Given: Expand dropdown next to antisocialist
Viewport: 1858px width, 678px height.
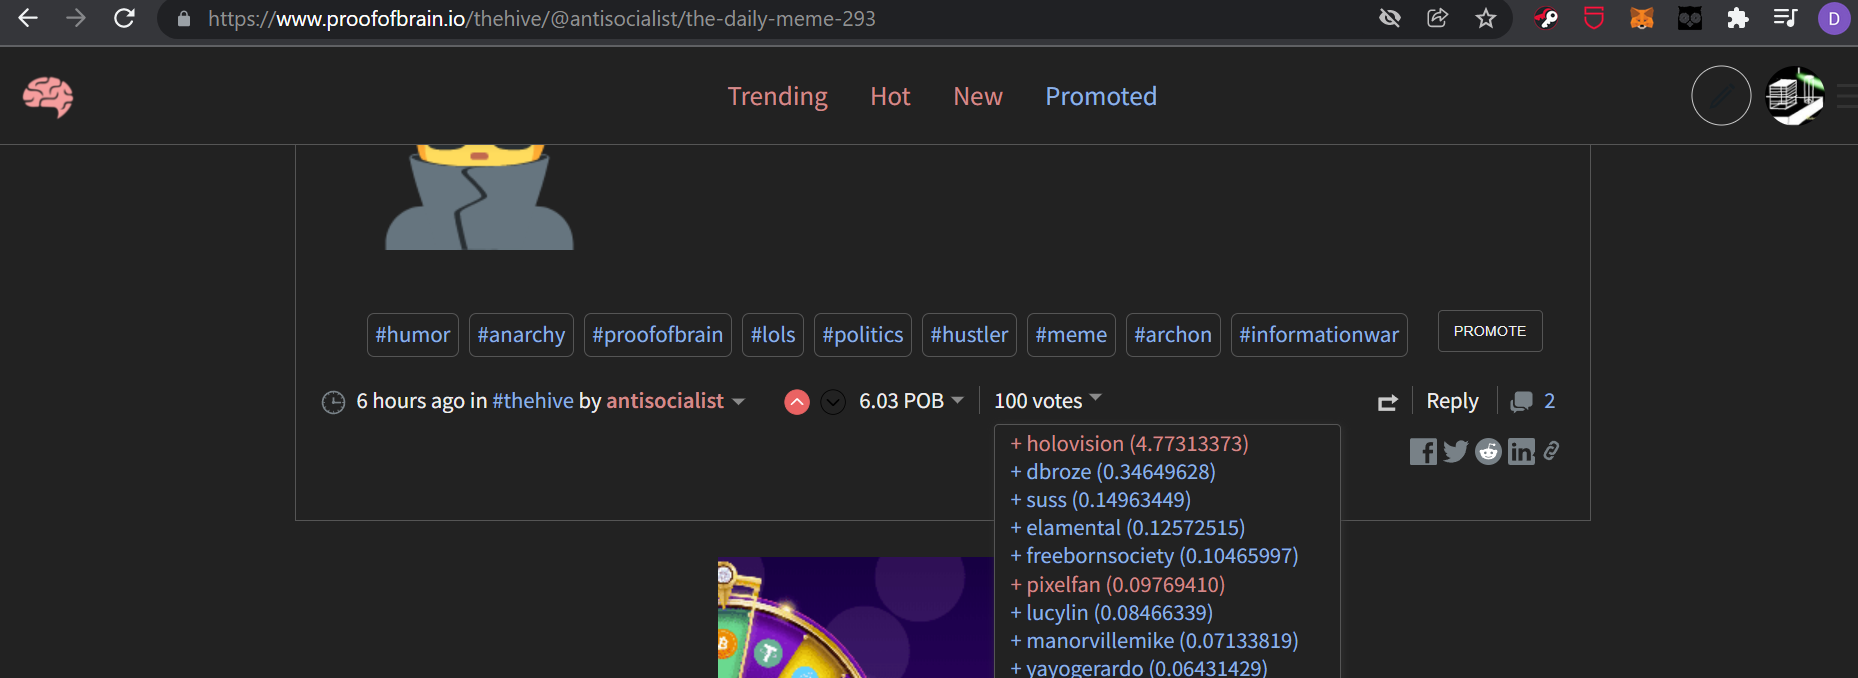Looking at the screenshot, I should pos(738,402).
